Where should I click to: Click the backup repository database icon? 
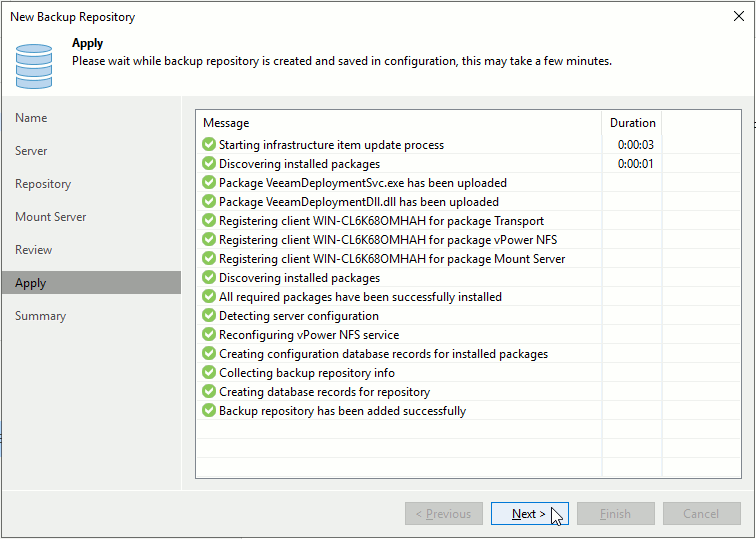pos(33,65)
